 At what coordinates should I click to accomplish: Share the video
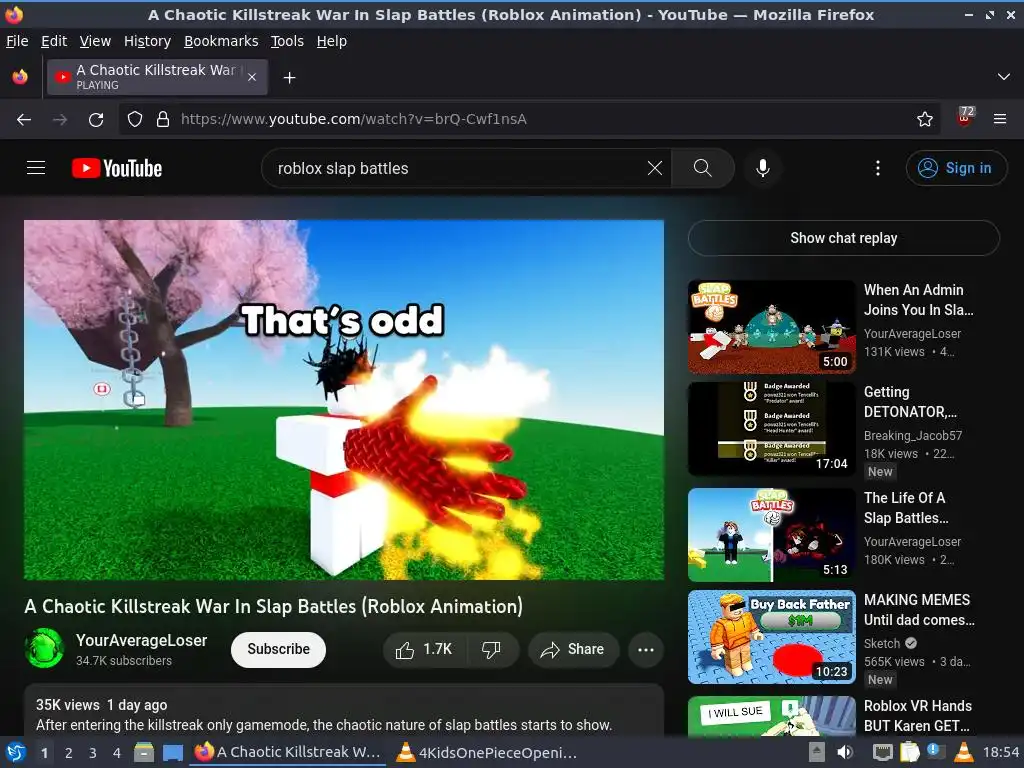(573, 649)
